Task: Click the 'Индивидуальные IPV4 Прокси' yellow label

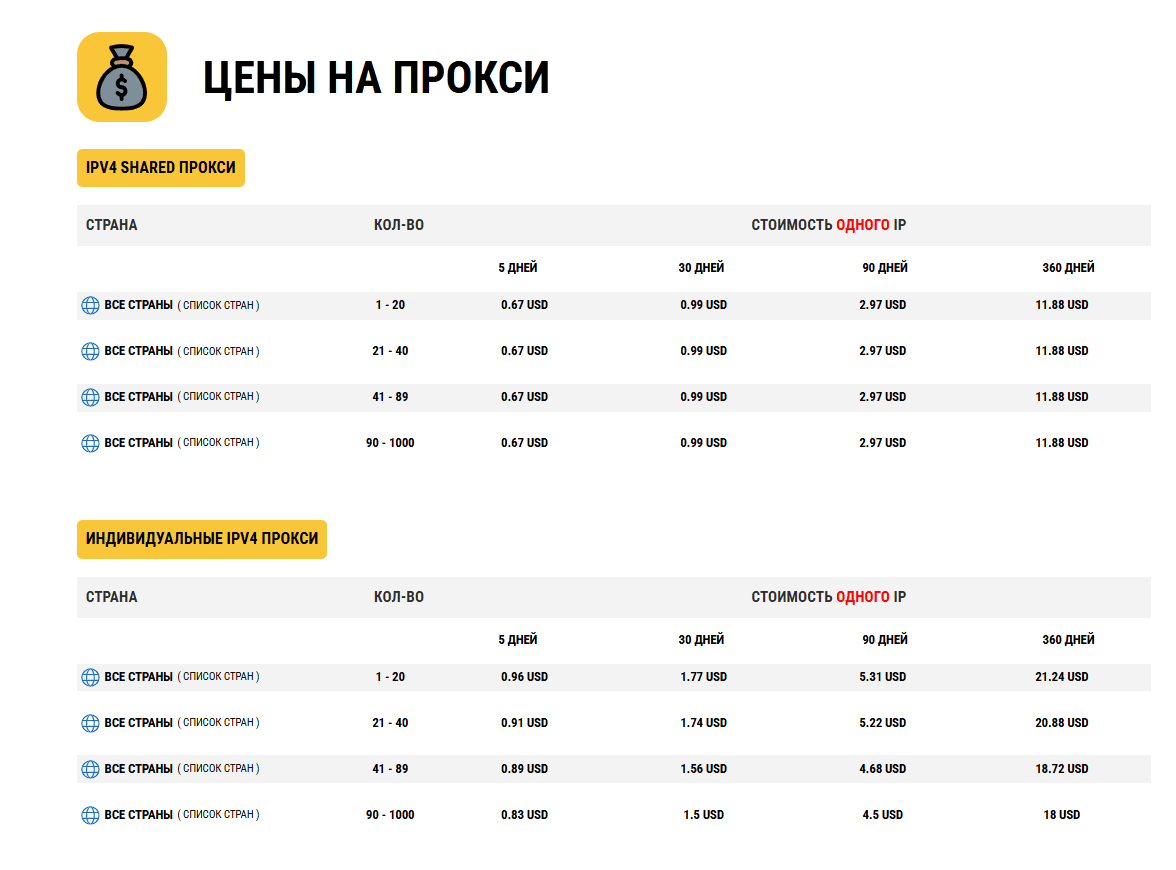Action: pyautogui.click(x=202, y=540)
